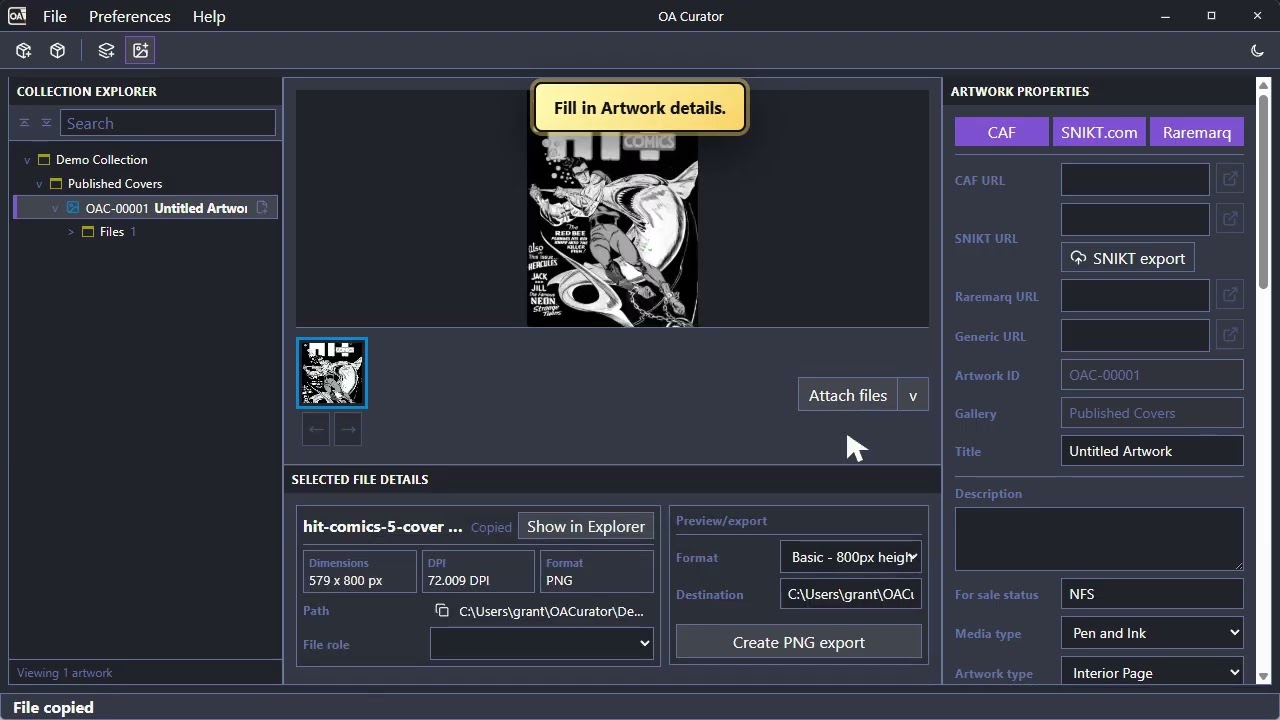
Task: Switch to the Raremarq tab
Action: coord(1197,132)
